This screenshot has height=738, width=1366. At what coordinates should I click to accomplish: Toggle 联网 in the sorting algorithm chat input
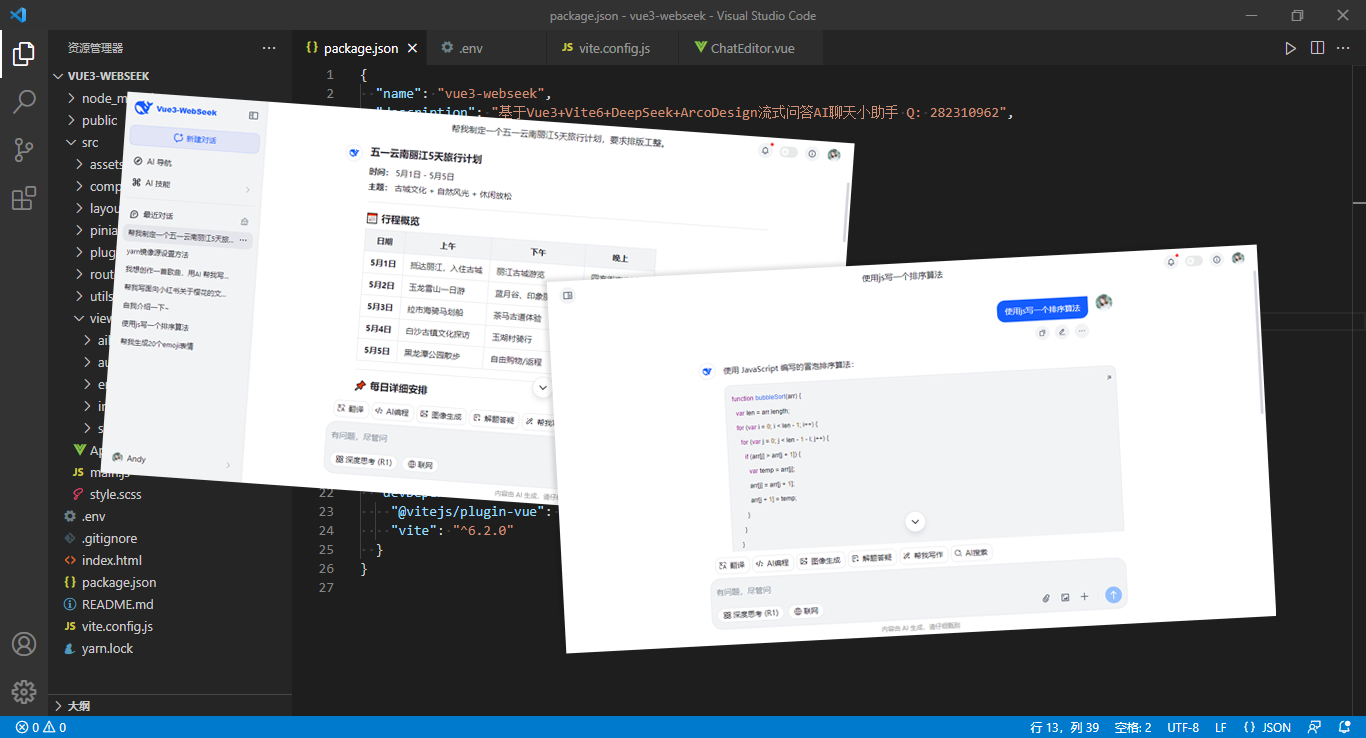806,611
